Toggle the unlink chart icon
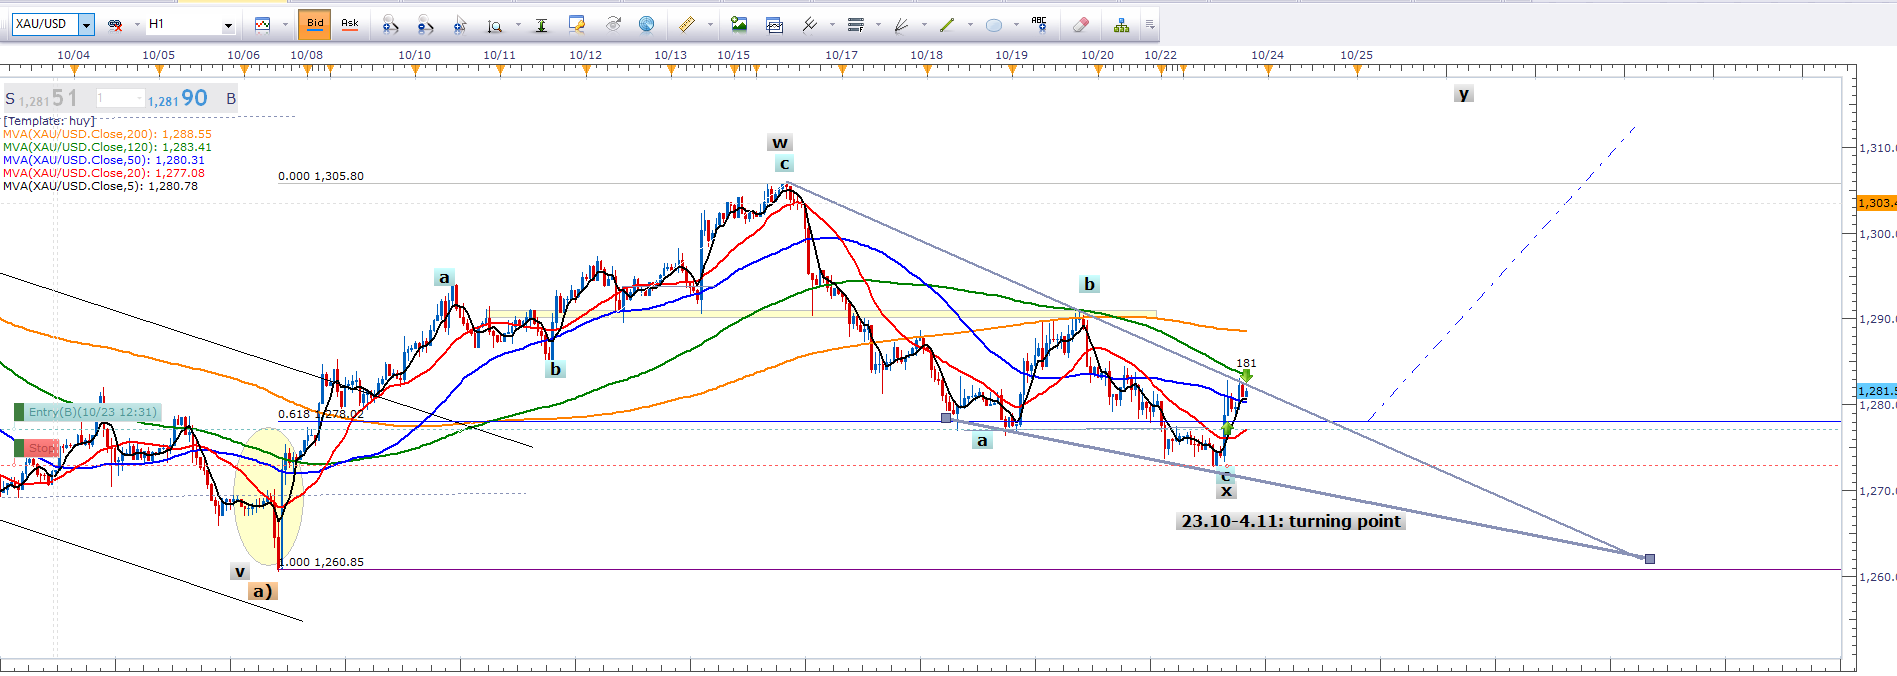Screen dimensions: 1897x676 tap(115, 25)
